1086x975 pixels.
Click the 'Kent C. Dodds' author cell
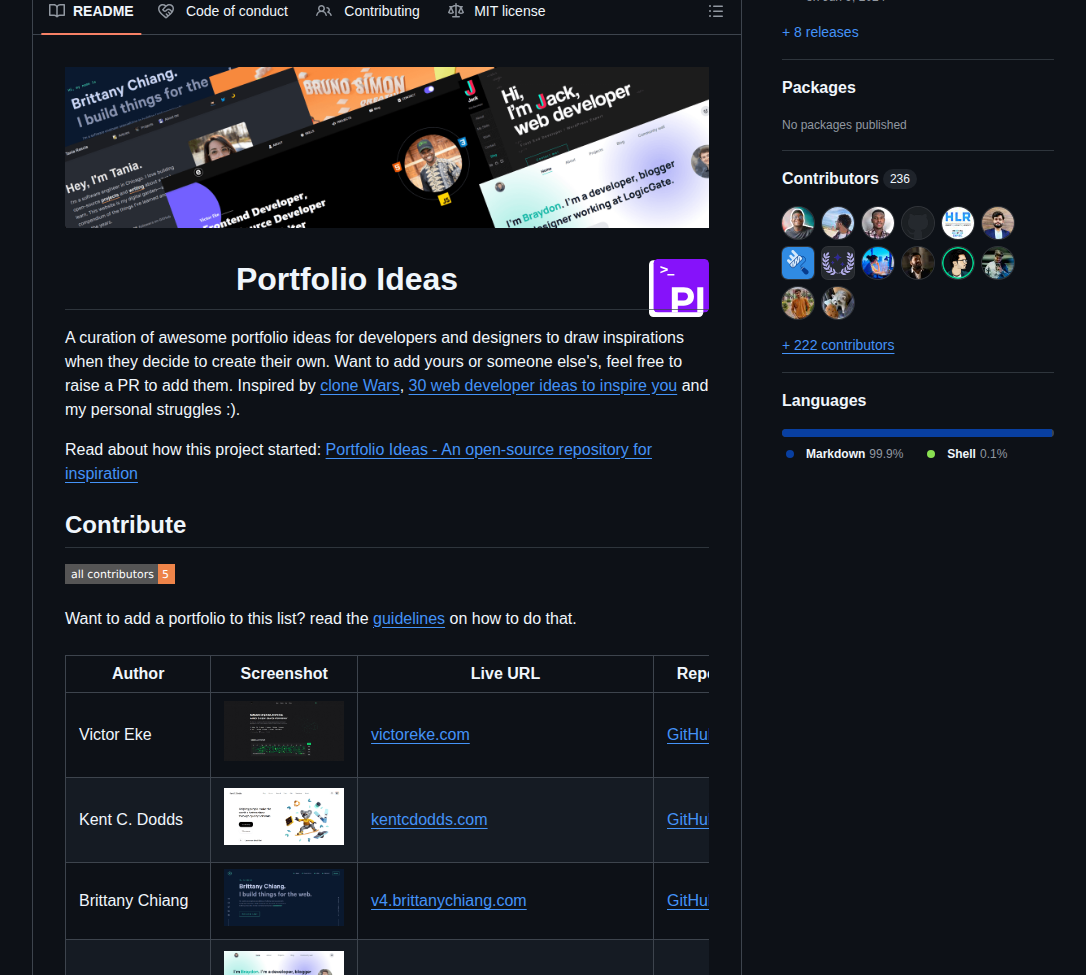pyautogui.click(x=138, y=820)
